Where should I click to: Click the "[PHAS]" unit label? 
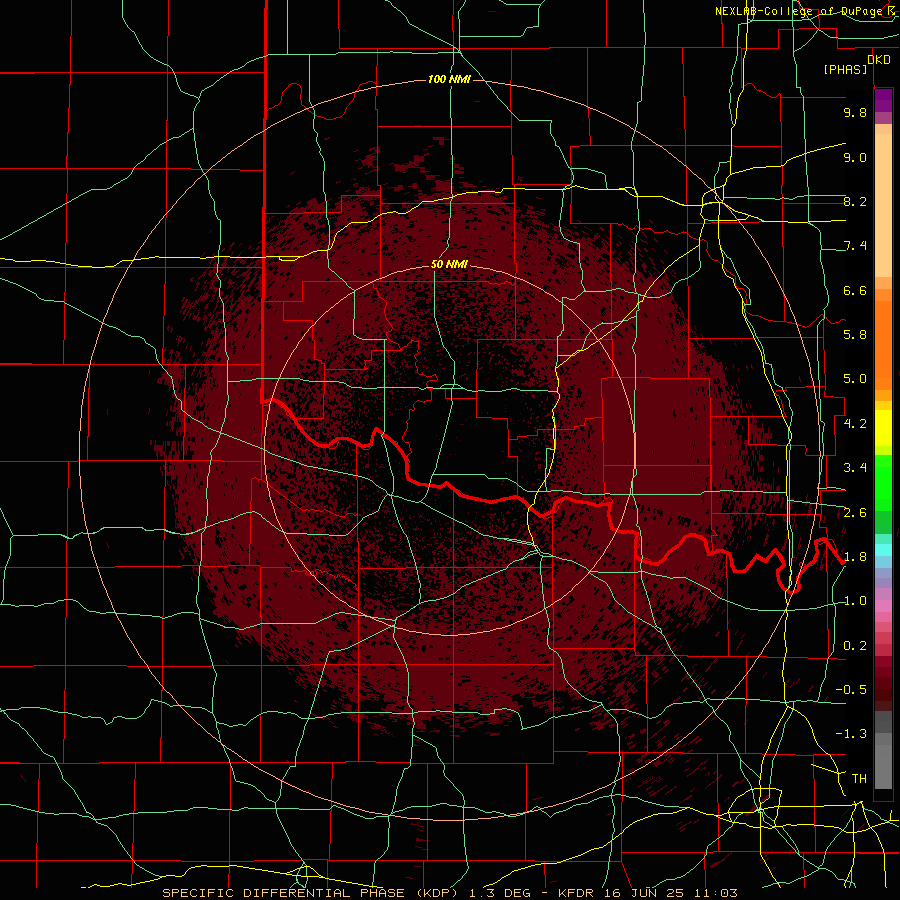tap(845, 69)
